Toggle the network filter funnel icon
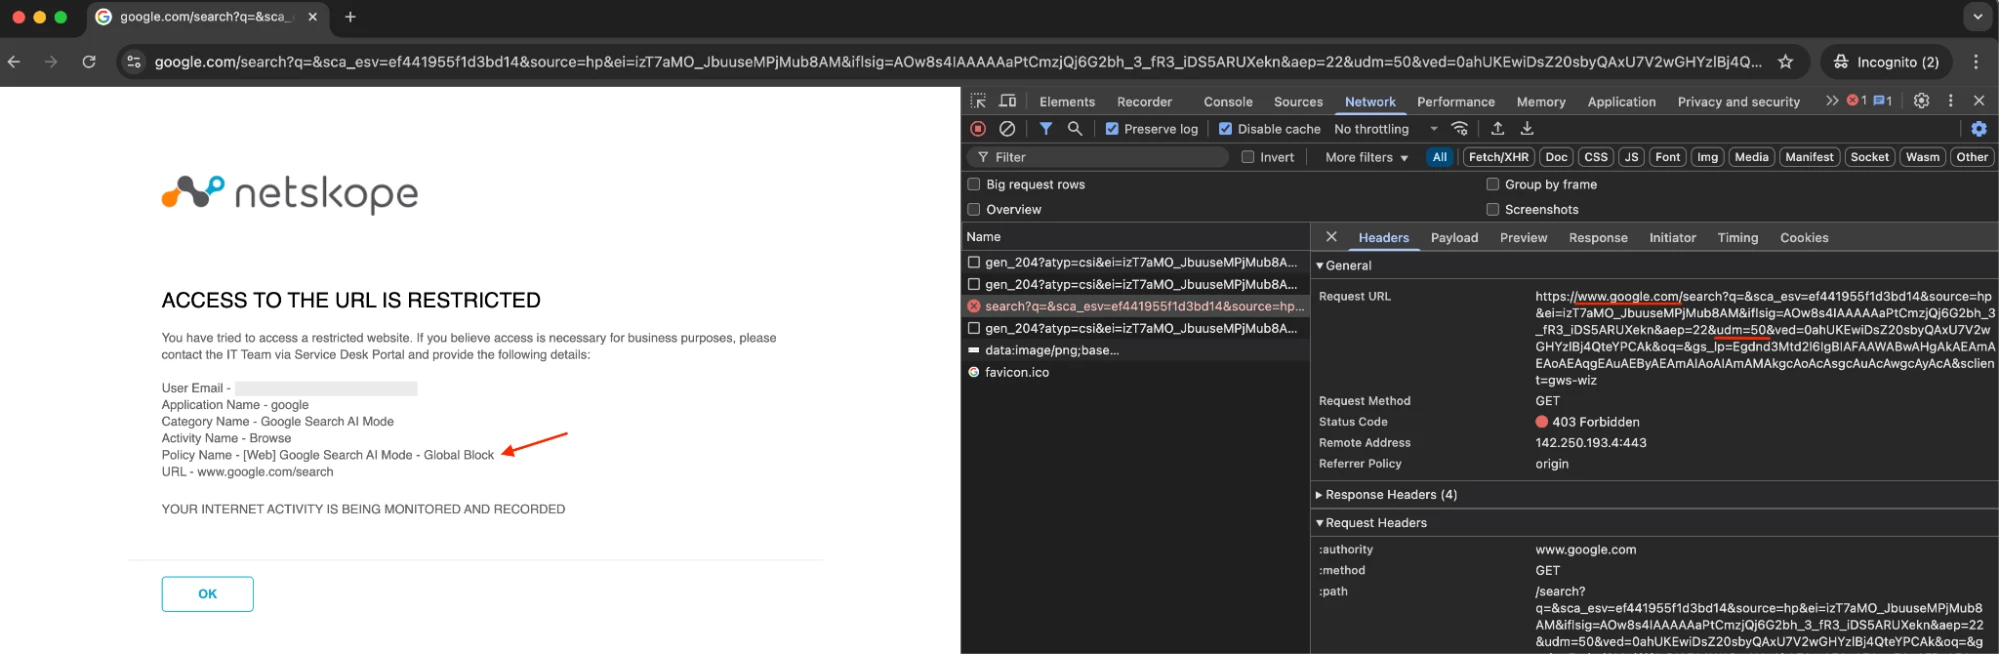This screenshot has width=1999, height=654. click(1045, 129)
